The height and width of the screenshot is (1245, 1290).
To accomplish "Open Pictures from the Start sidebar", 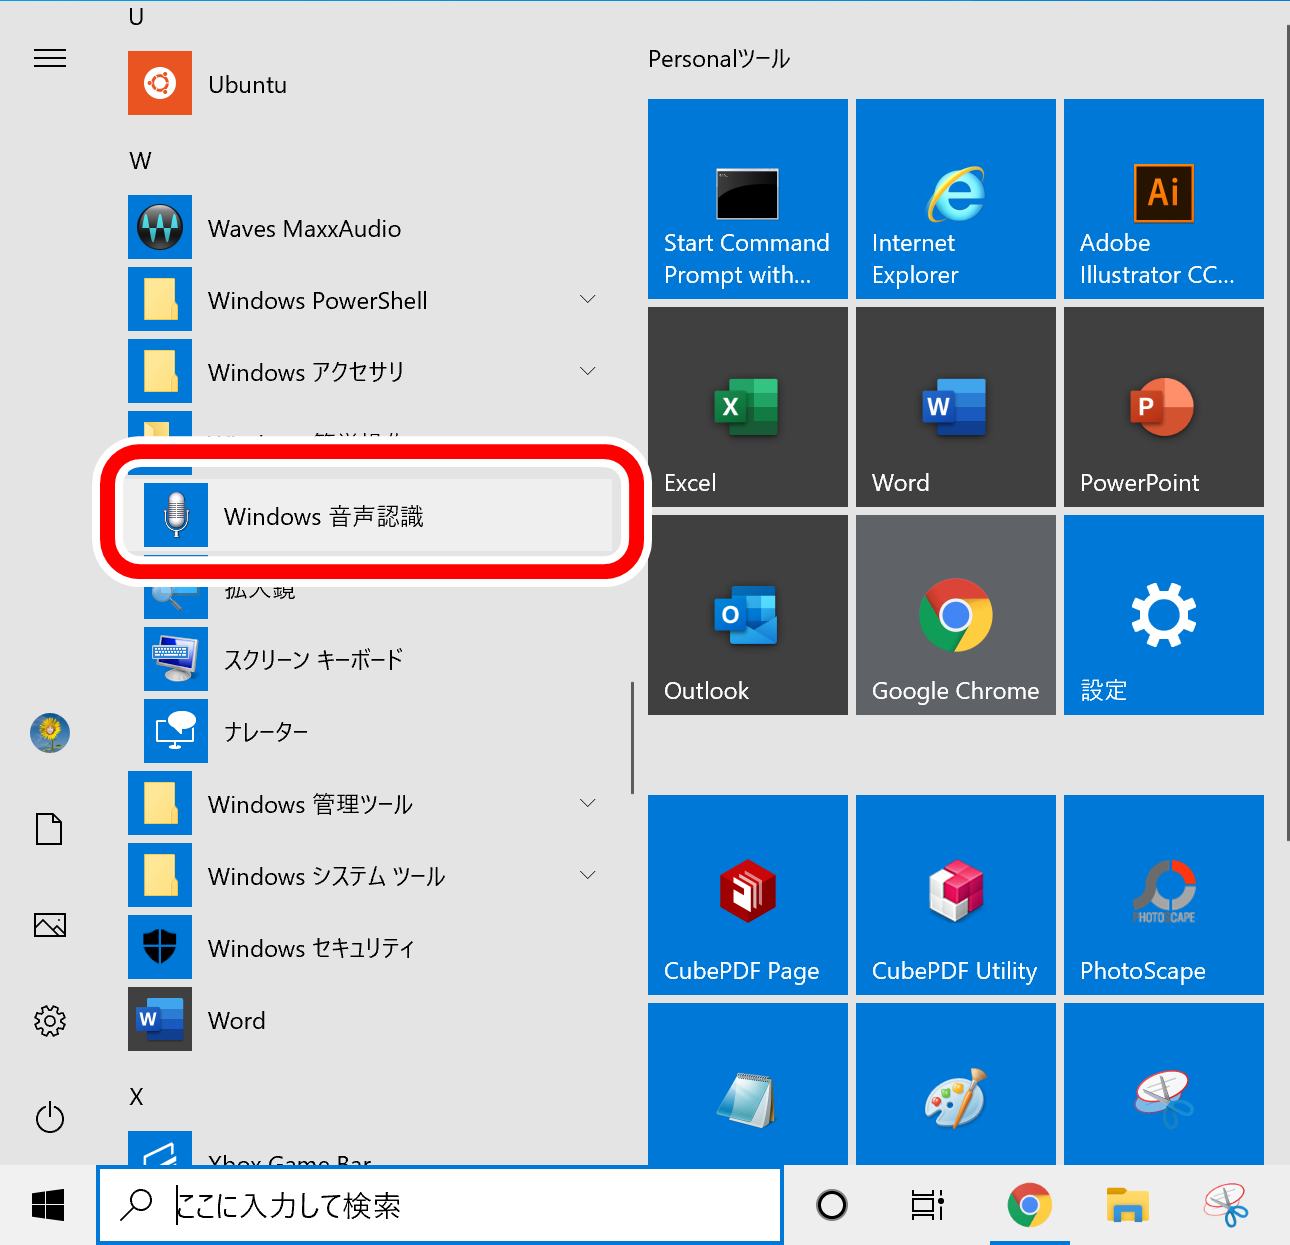I will tap(50, 925).
